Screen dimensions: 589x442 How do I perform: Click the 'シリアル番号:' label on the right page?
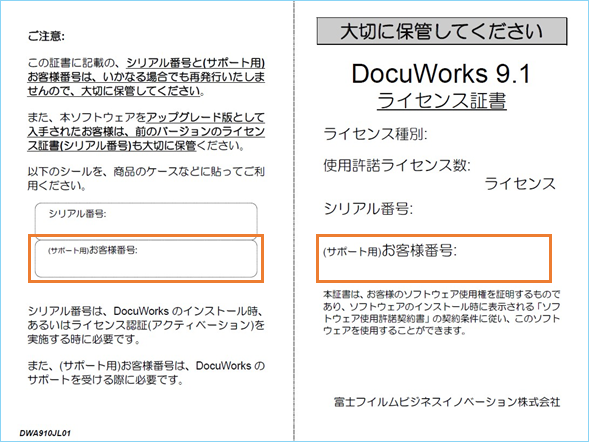click(x=368, y=208)
